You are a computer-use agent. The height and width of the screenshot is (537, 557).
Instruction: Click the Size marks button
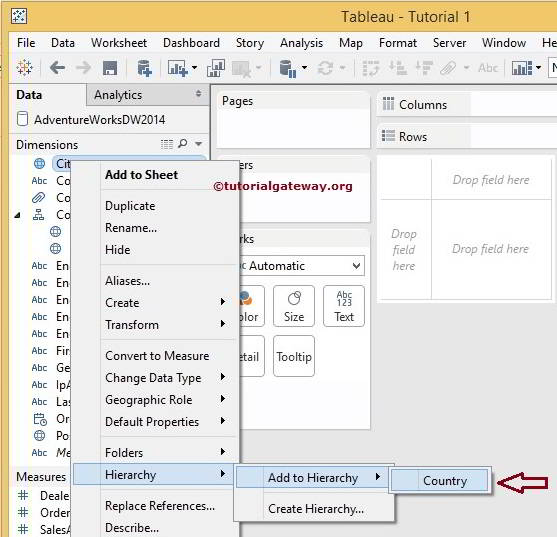click(294, 306)
